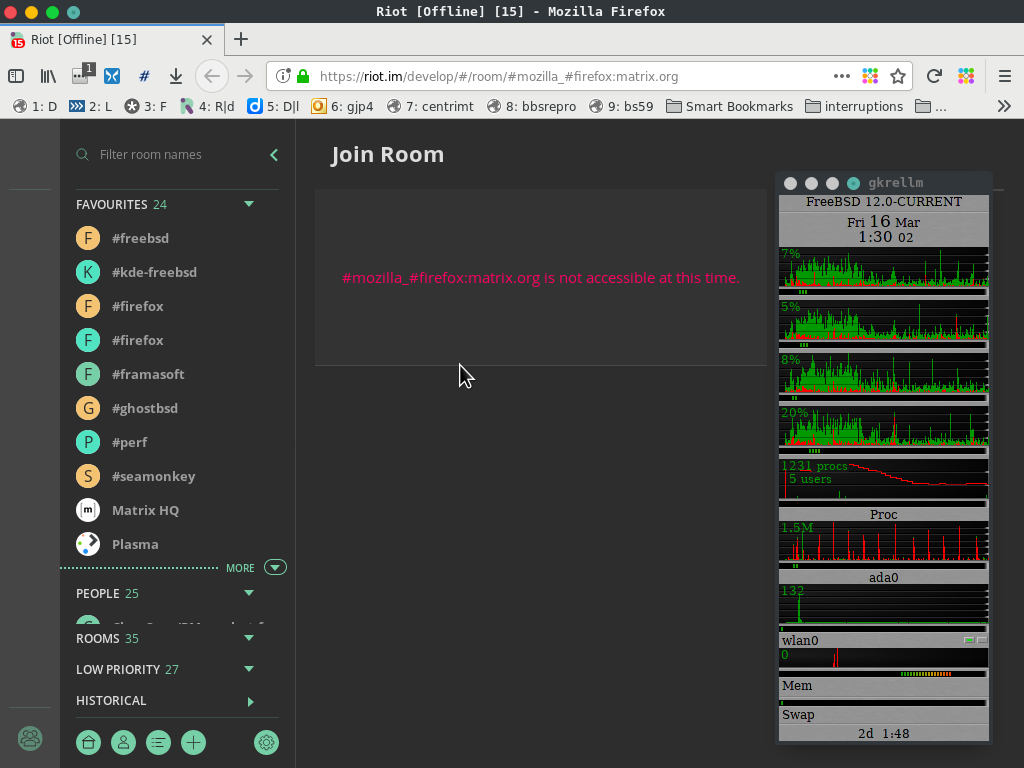Image resolution: width=1024 pixels, height=768 pixels.
Task: Expand MORE in favourites list
Action: click(x=274, y=566)
